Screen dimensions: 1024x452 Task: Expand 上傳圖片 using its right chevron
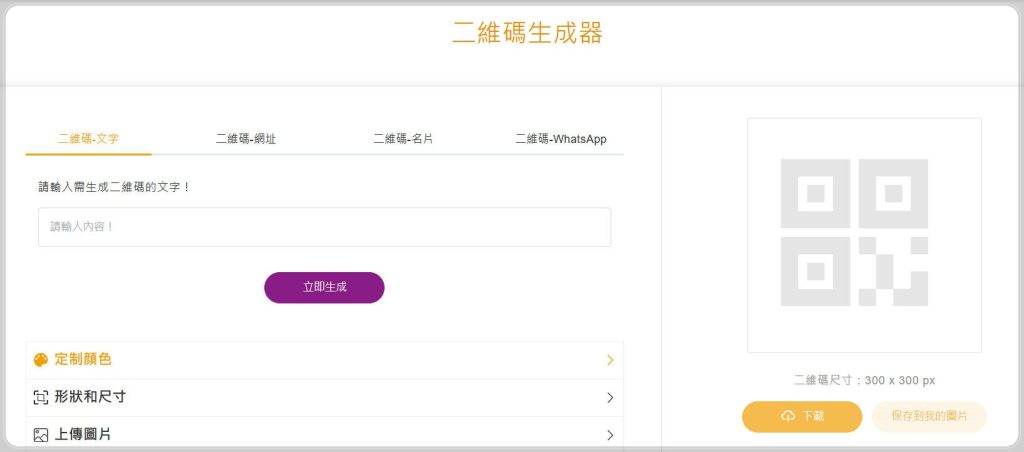pos(610,435)
